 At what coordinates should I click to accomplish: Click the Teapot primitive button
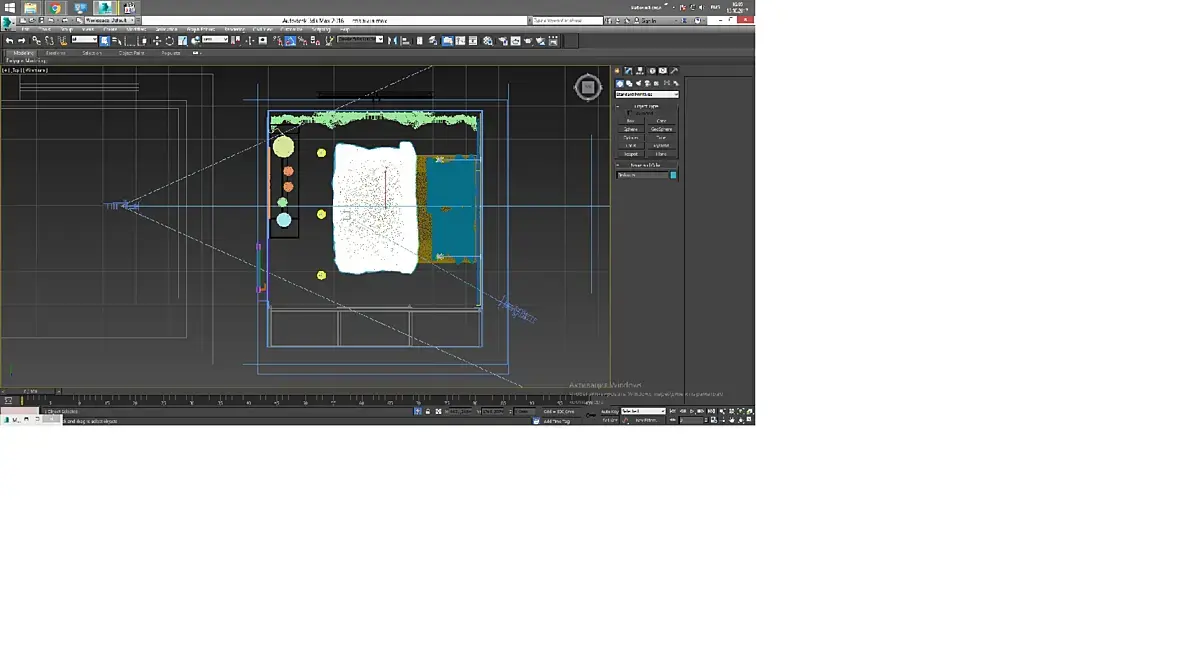click(x=631, y=154)
